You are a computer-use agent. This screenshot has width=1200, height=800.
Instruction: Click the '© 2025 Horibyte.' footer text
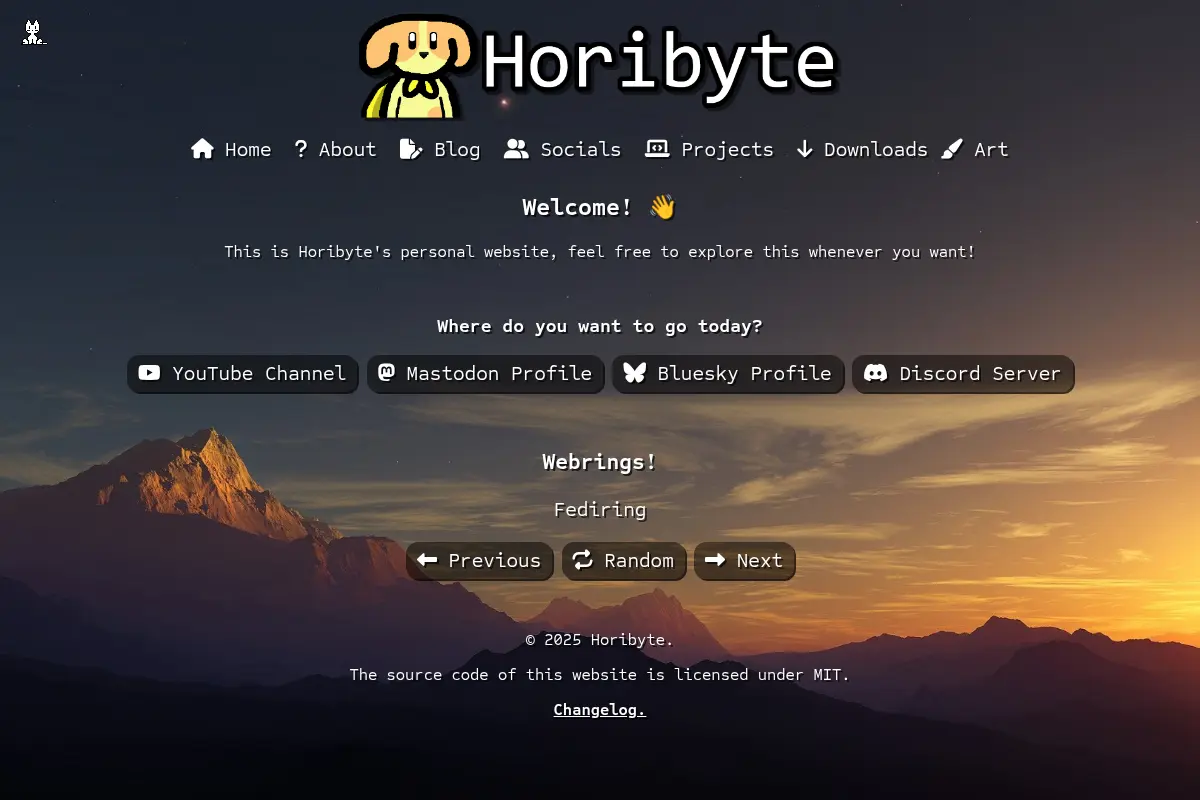pos(600,640)
